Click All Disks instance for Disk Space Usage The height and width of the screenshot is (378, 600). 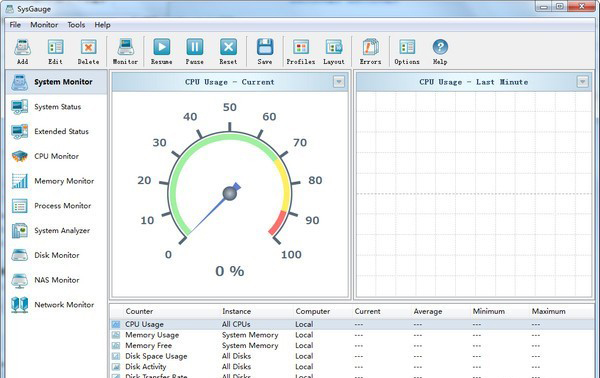click(x=236, y=356)
